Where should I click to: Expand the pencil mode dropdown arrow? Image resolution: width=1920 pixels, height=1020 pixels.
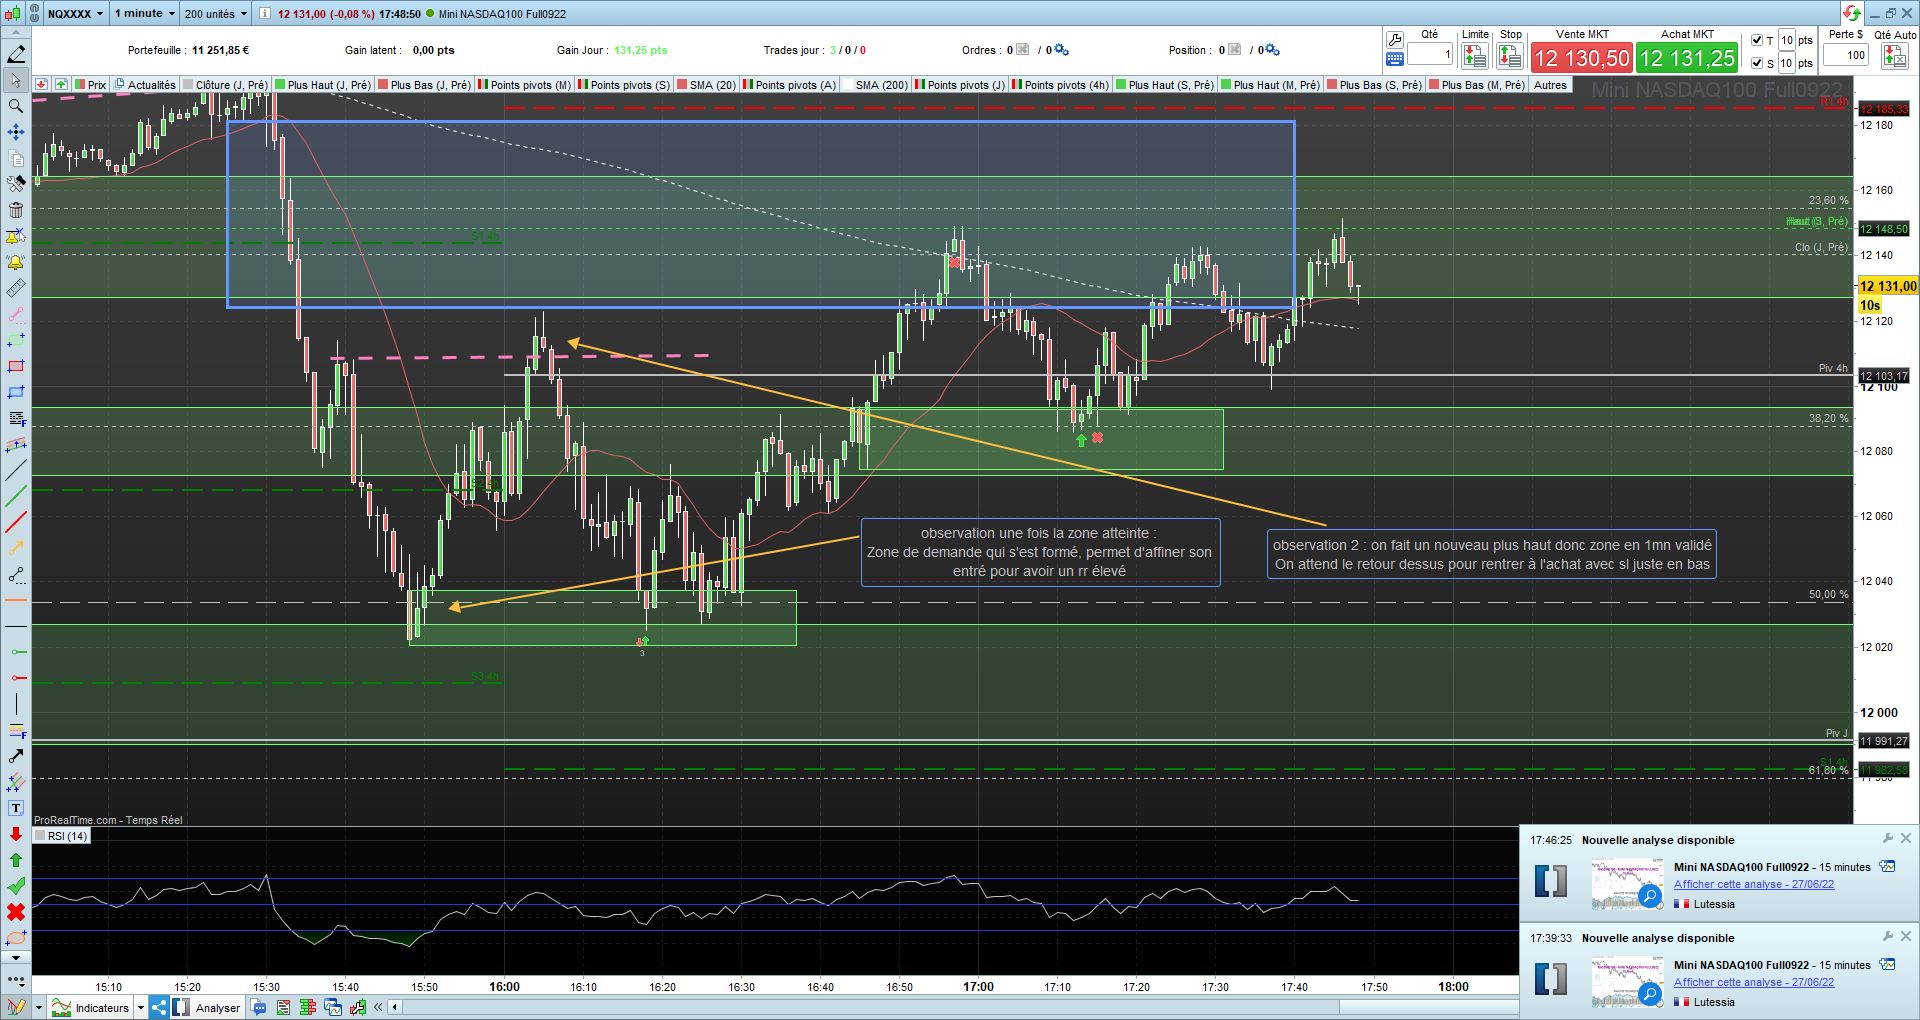click(x=38, y=1007)
